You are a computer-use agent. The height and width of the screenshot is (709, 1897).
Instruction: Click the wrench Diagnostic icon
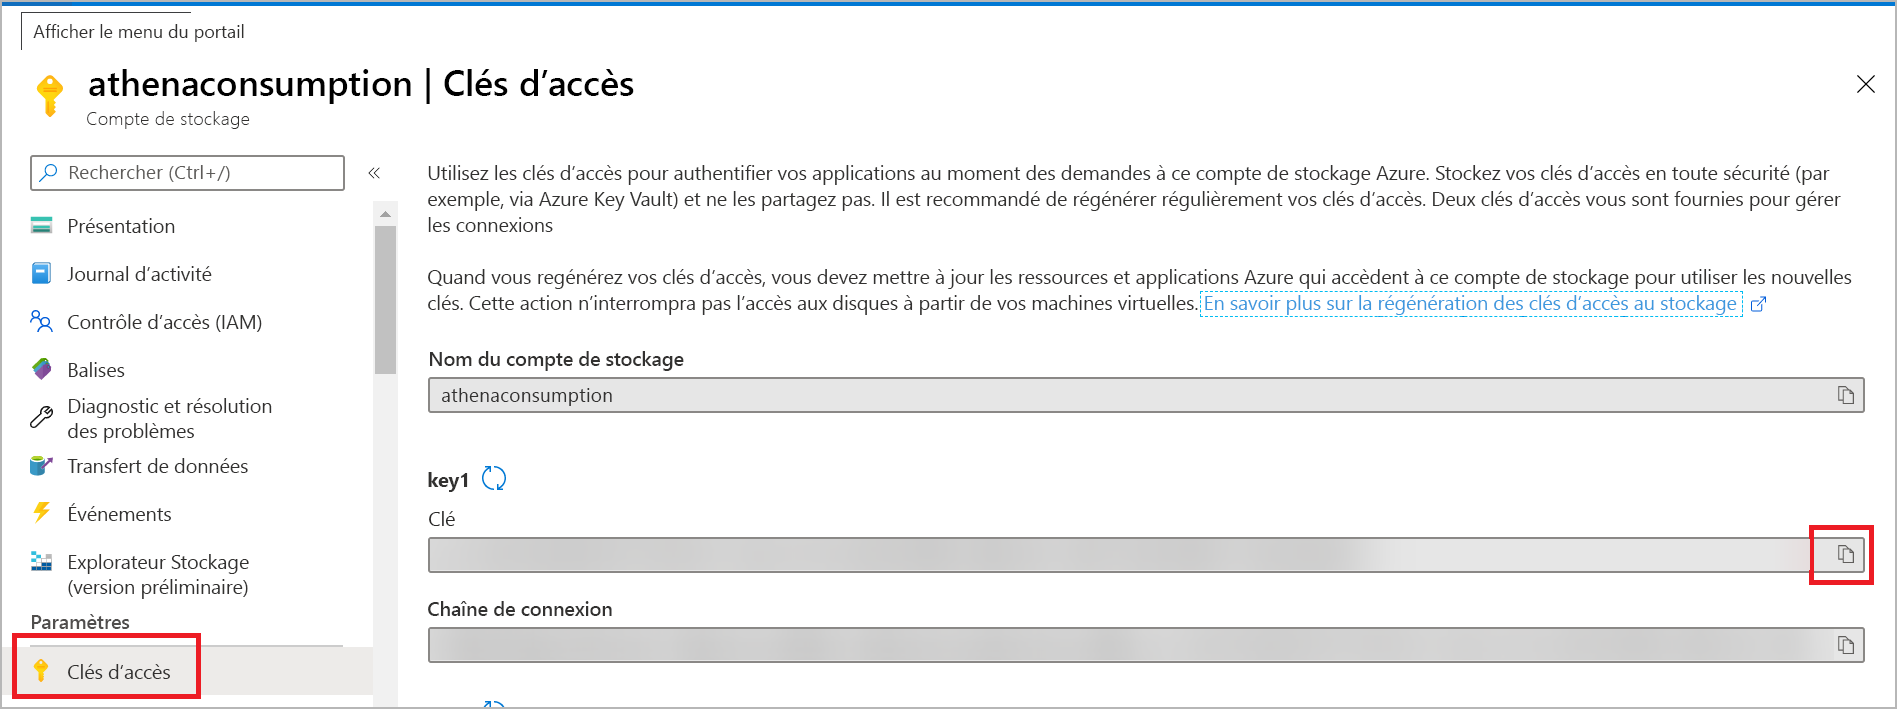(x=41, y=417)
